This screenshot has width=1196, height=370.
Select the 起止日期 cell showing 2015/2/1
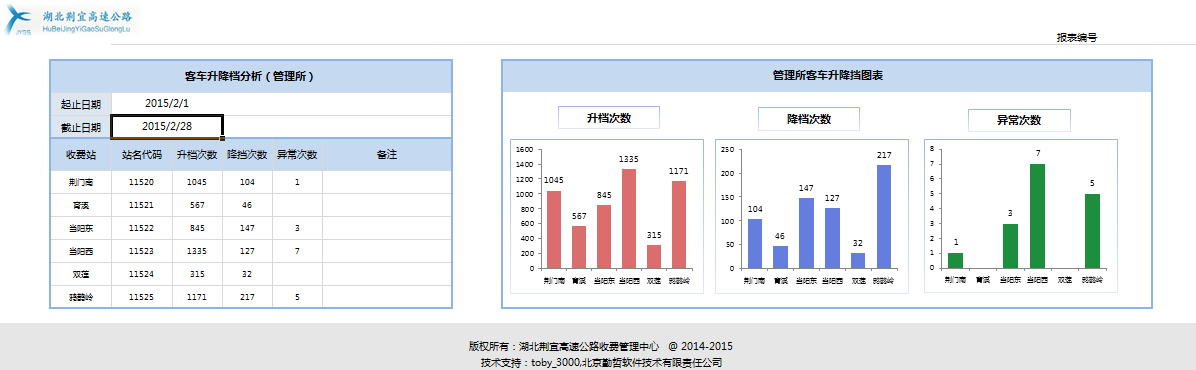coord(167,104)
